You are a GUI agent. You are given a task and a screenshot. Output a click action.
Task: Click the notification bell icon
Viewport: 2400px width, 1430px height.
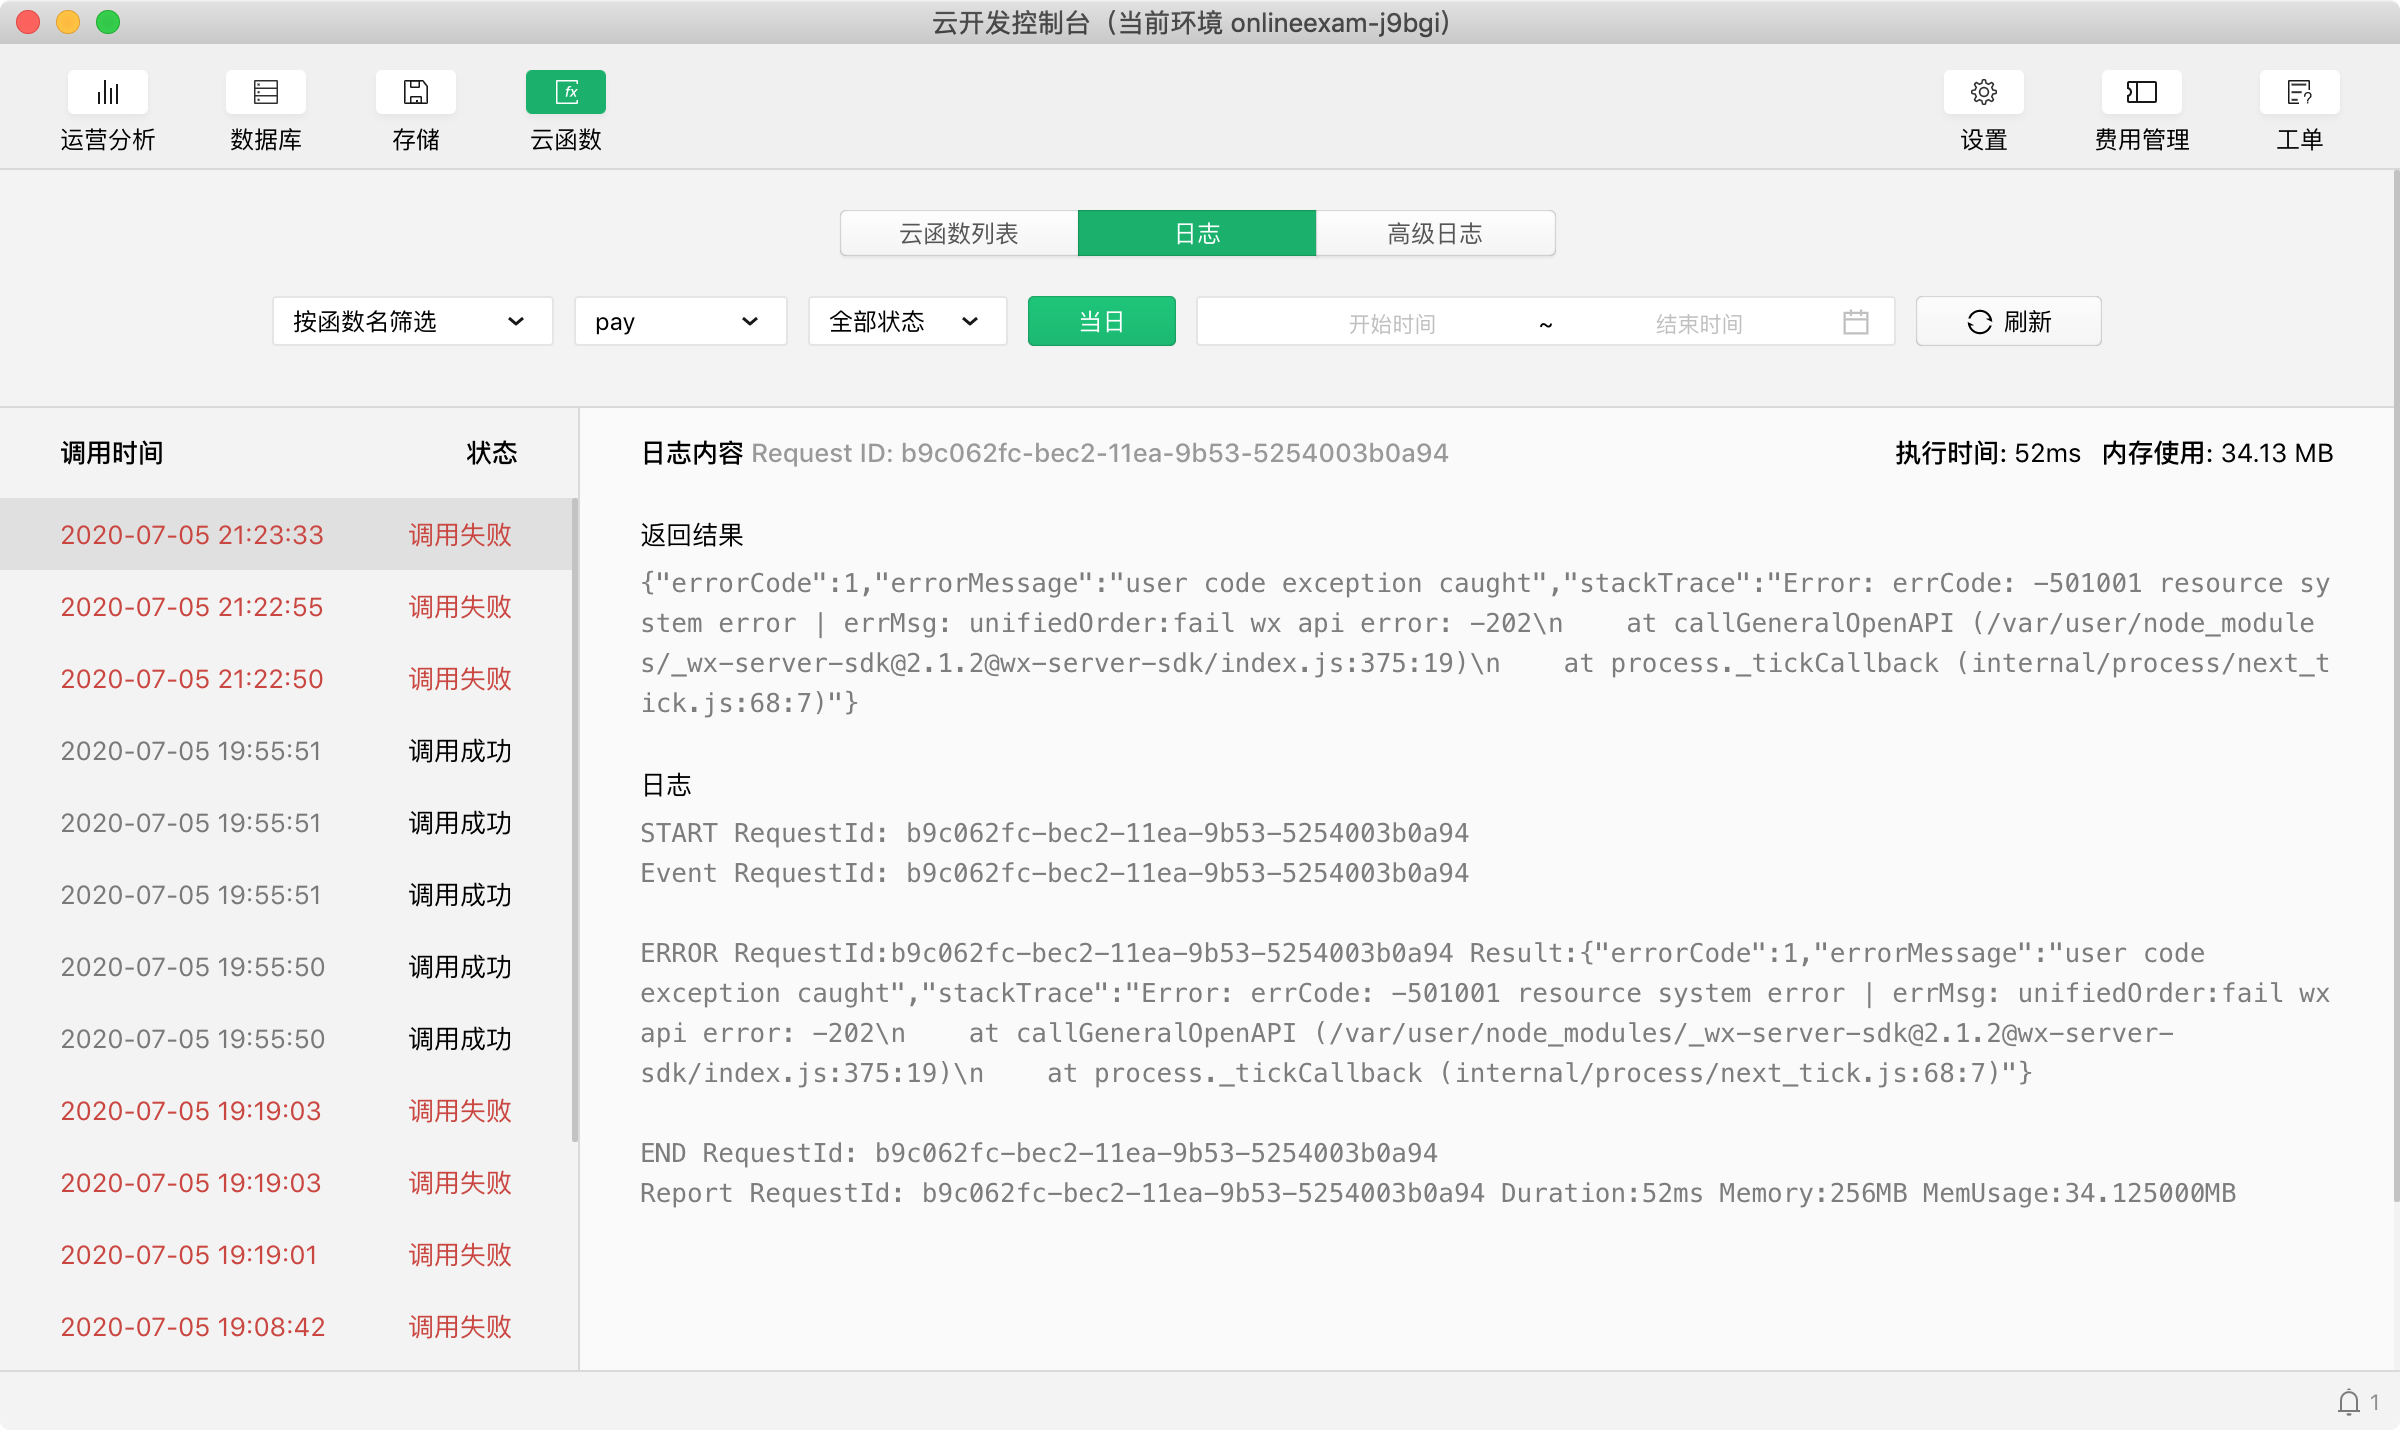(x=2349, y=1402)
